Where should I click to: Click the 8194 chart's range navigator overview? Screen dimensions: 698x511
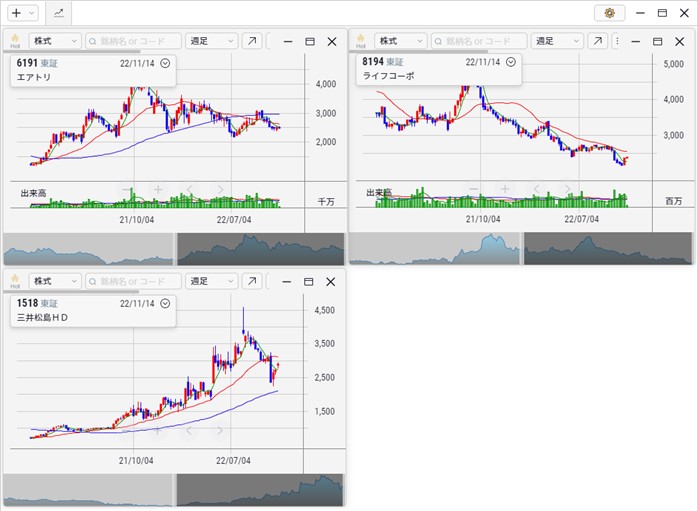pos(521,248)
